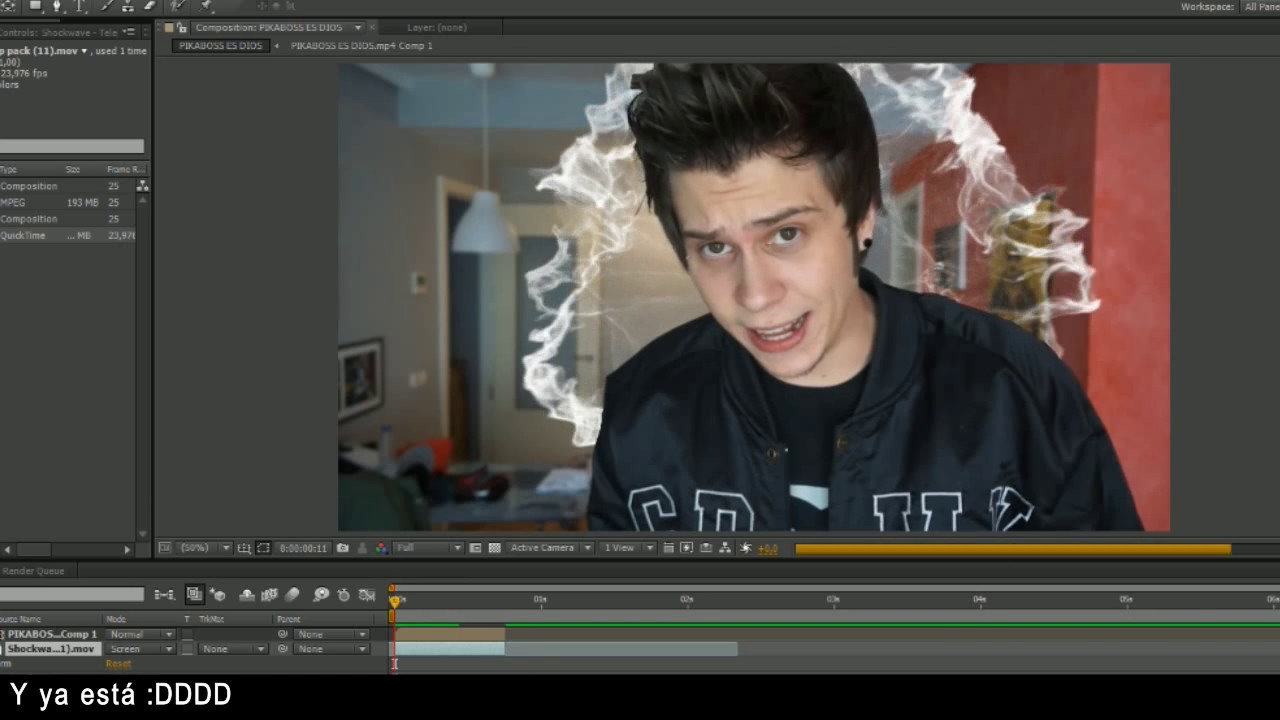Toggle Draft 3D in timeline
The height and width of the screenshot is (720, 1280).
(217, 594)
